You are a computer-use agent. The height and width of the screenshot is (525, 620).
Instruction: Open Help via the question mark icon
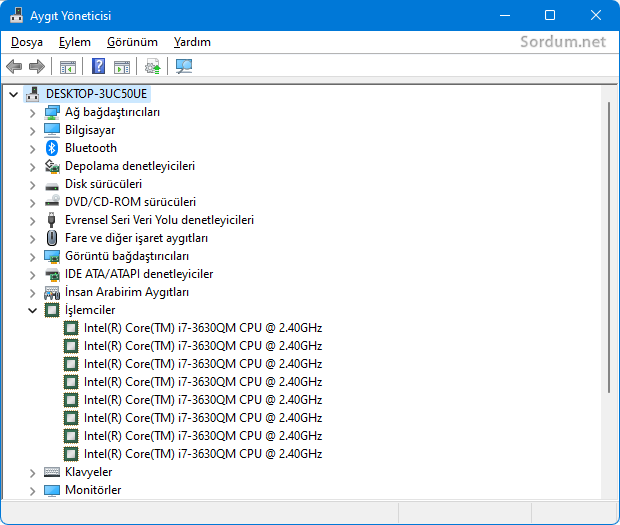(x=98, y=66)
